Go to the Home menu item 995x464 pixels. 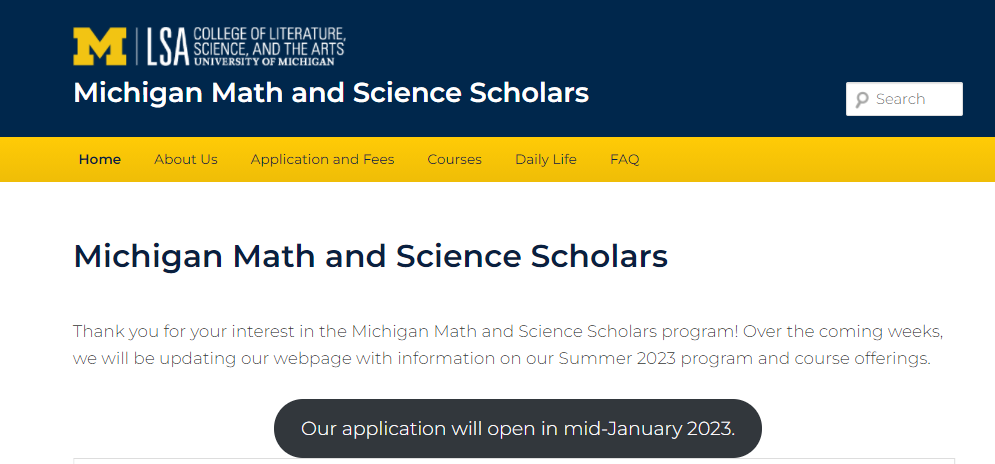click(100, 159)
